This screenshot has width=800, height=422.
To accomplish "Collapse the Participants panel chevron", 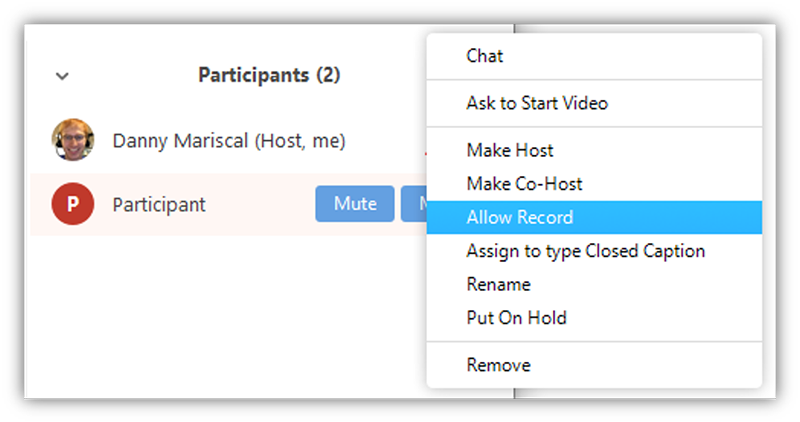I will tap(62, 76).
